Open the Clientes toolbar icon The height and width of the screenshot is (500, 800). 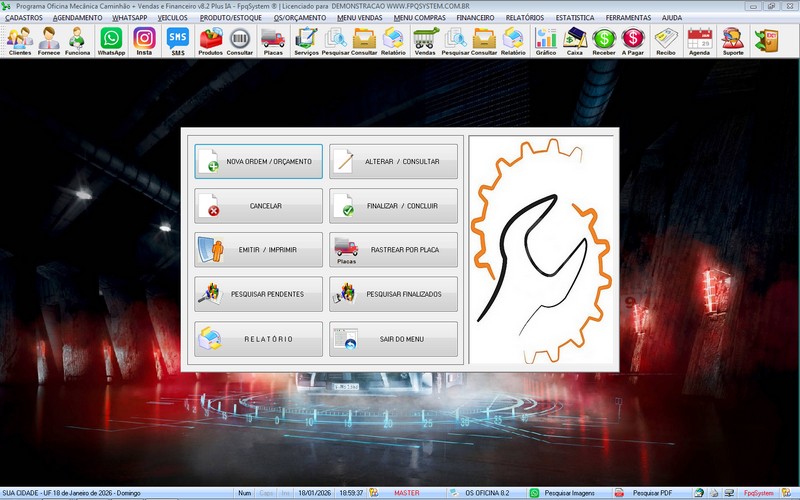[x=20, y=41]
